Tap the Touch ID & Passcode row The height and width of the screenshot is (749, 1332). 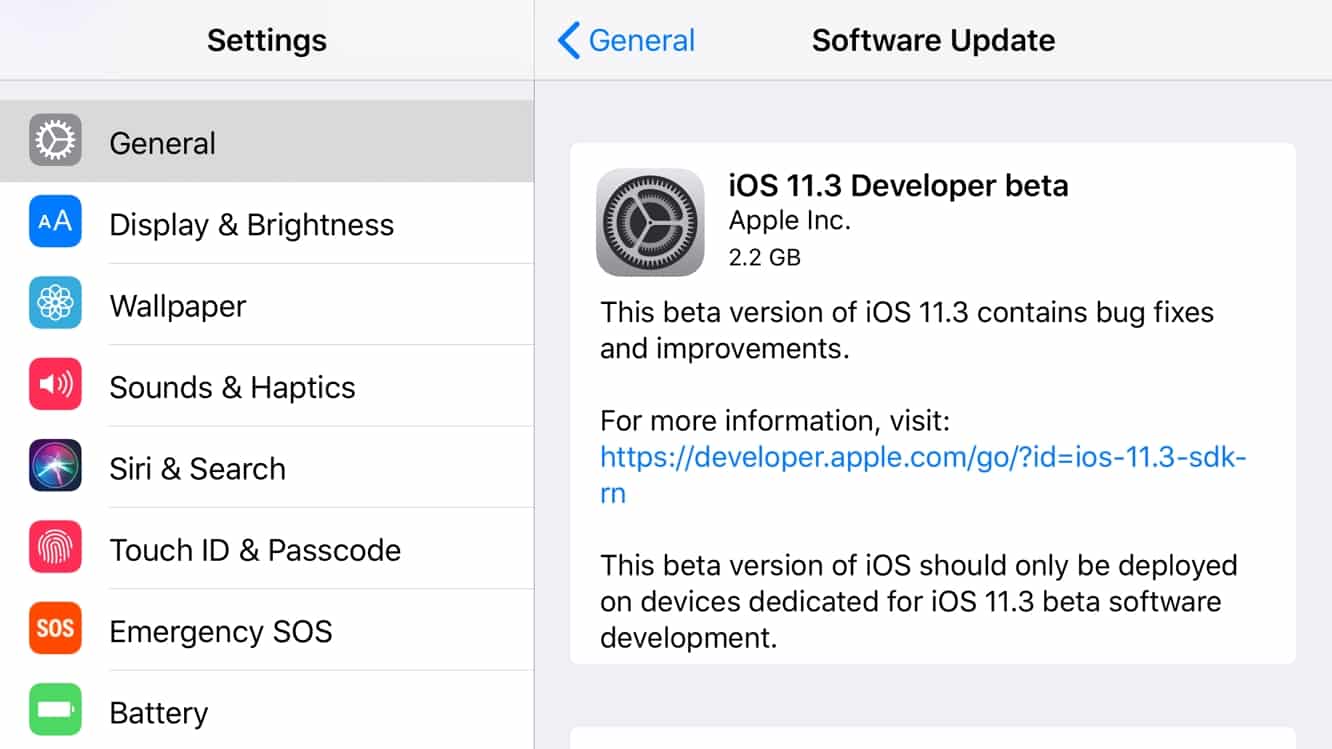click(x=254, y=549)
